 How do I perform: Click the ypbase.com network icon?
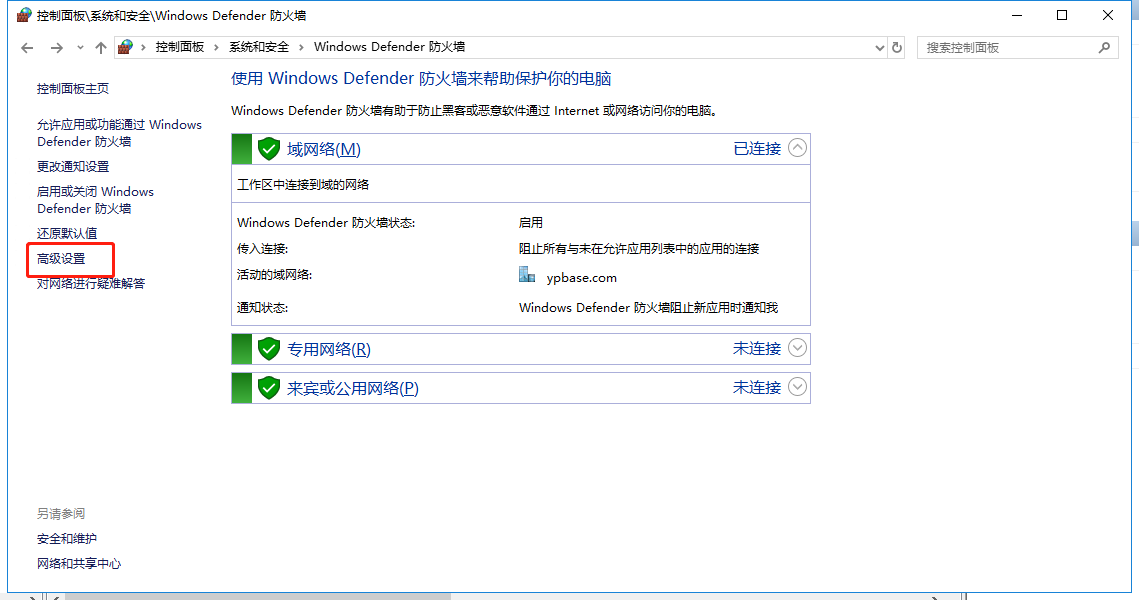click(528, 275)
